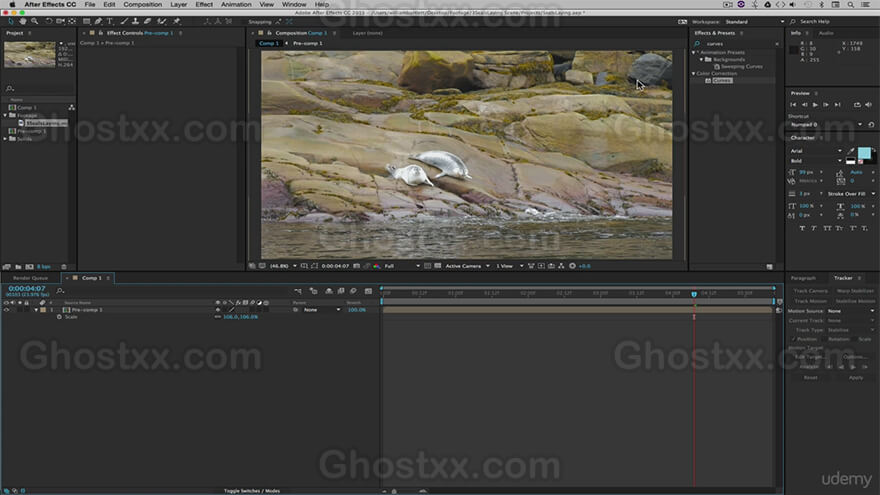
Task: Open the layer Parent None dropdown
Action: click(322, 310)
